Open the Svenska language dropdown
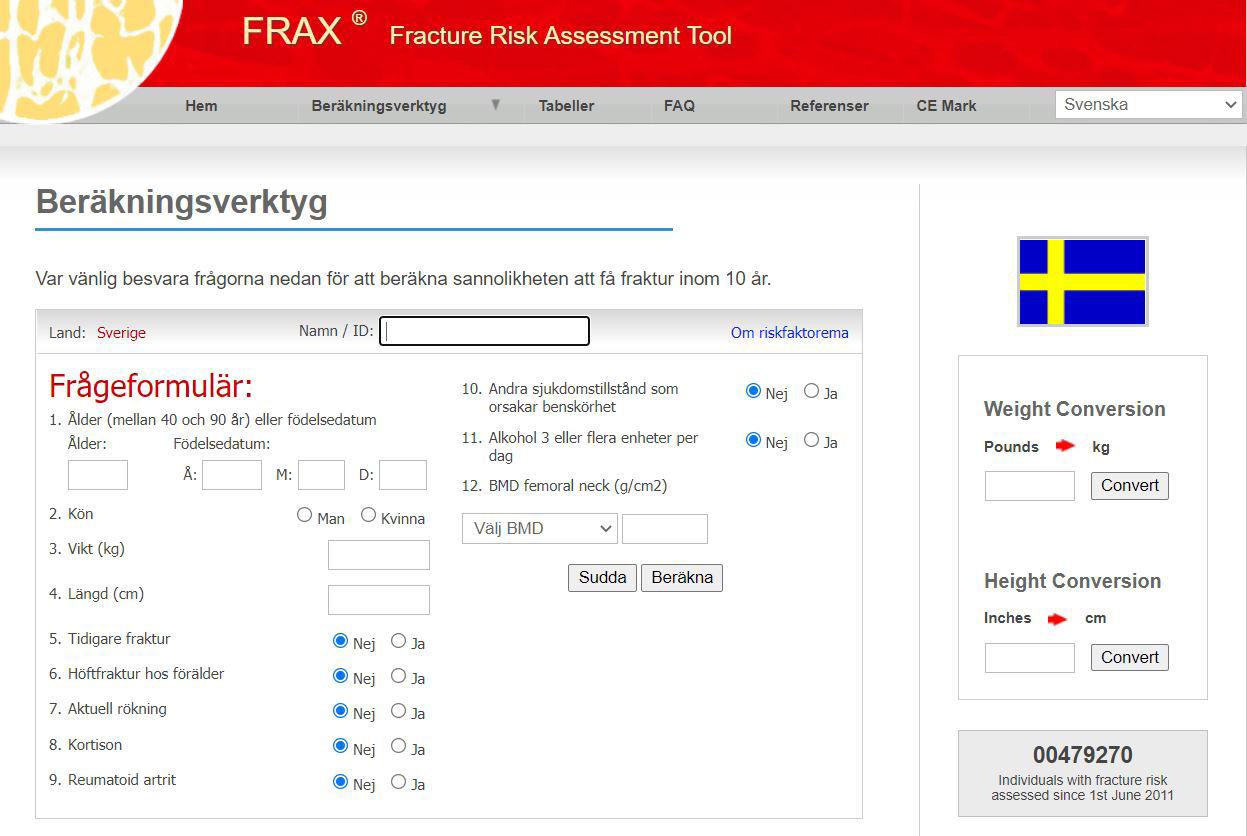Viewport: 1247px width, 836px height. [x=1149, y=104]
